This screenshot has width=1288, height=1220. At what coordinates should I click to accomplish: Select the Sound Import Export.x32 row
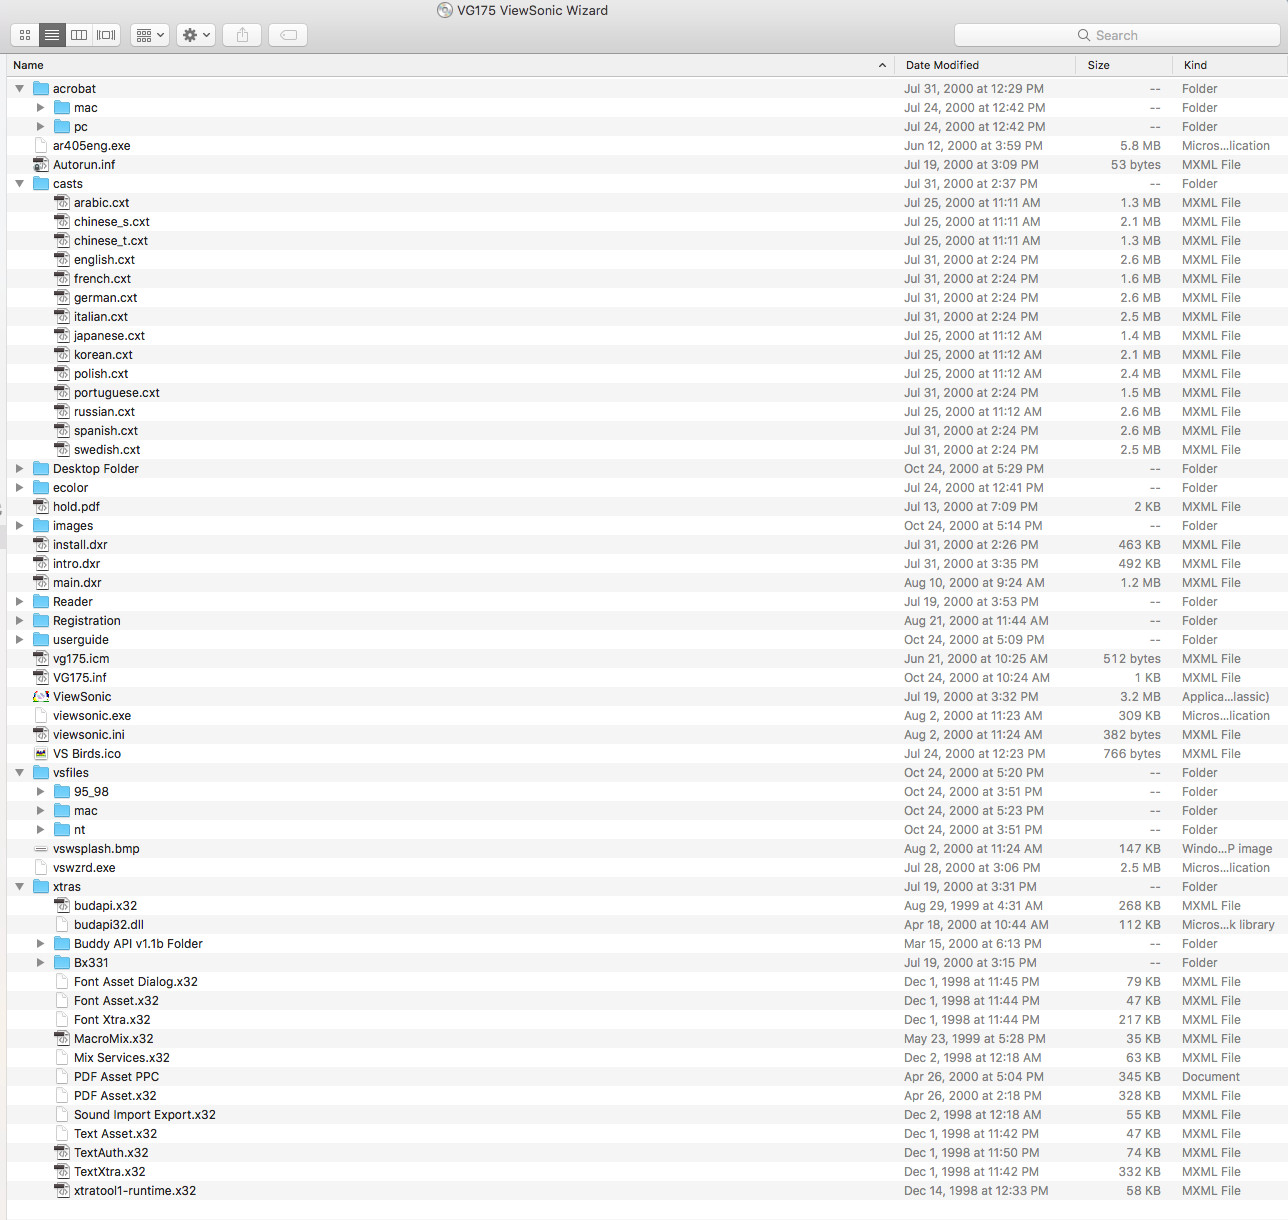(647, 1115)
